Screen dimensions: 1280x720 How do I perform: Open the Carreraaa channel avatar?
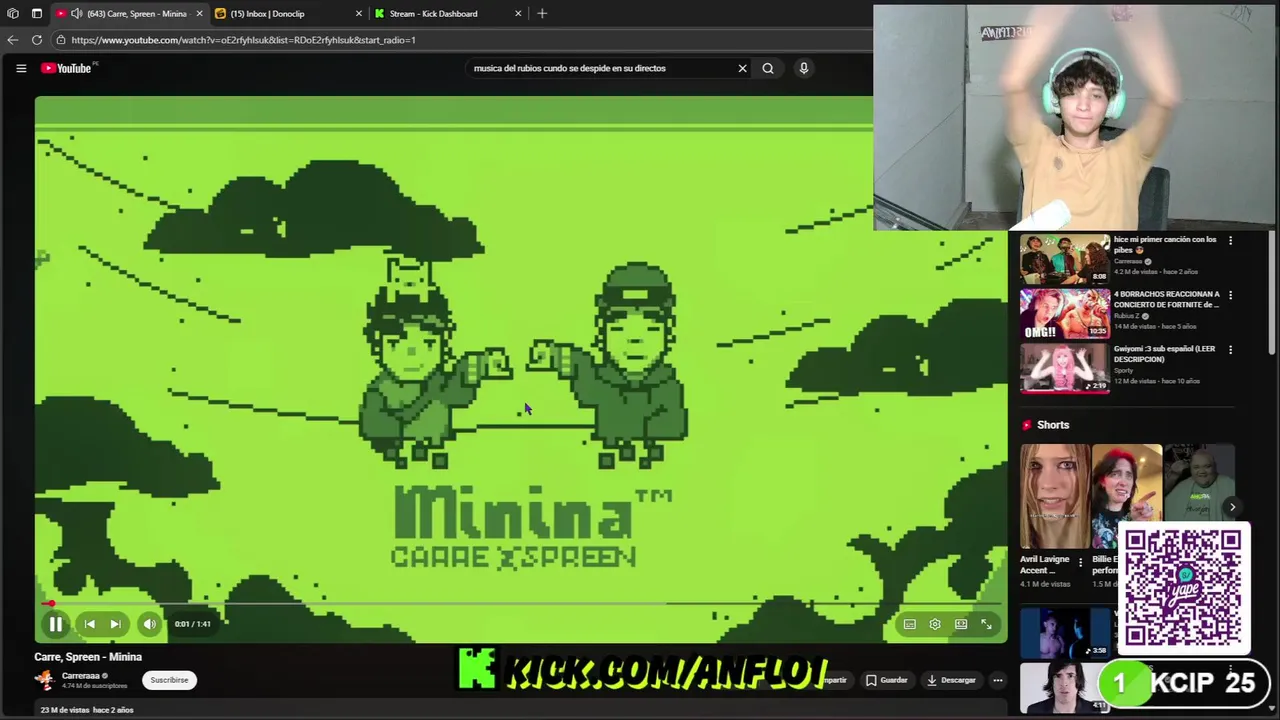pyautogui.click(x=44, y=680)
